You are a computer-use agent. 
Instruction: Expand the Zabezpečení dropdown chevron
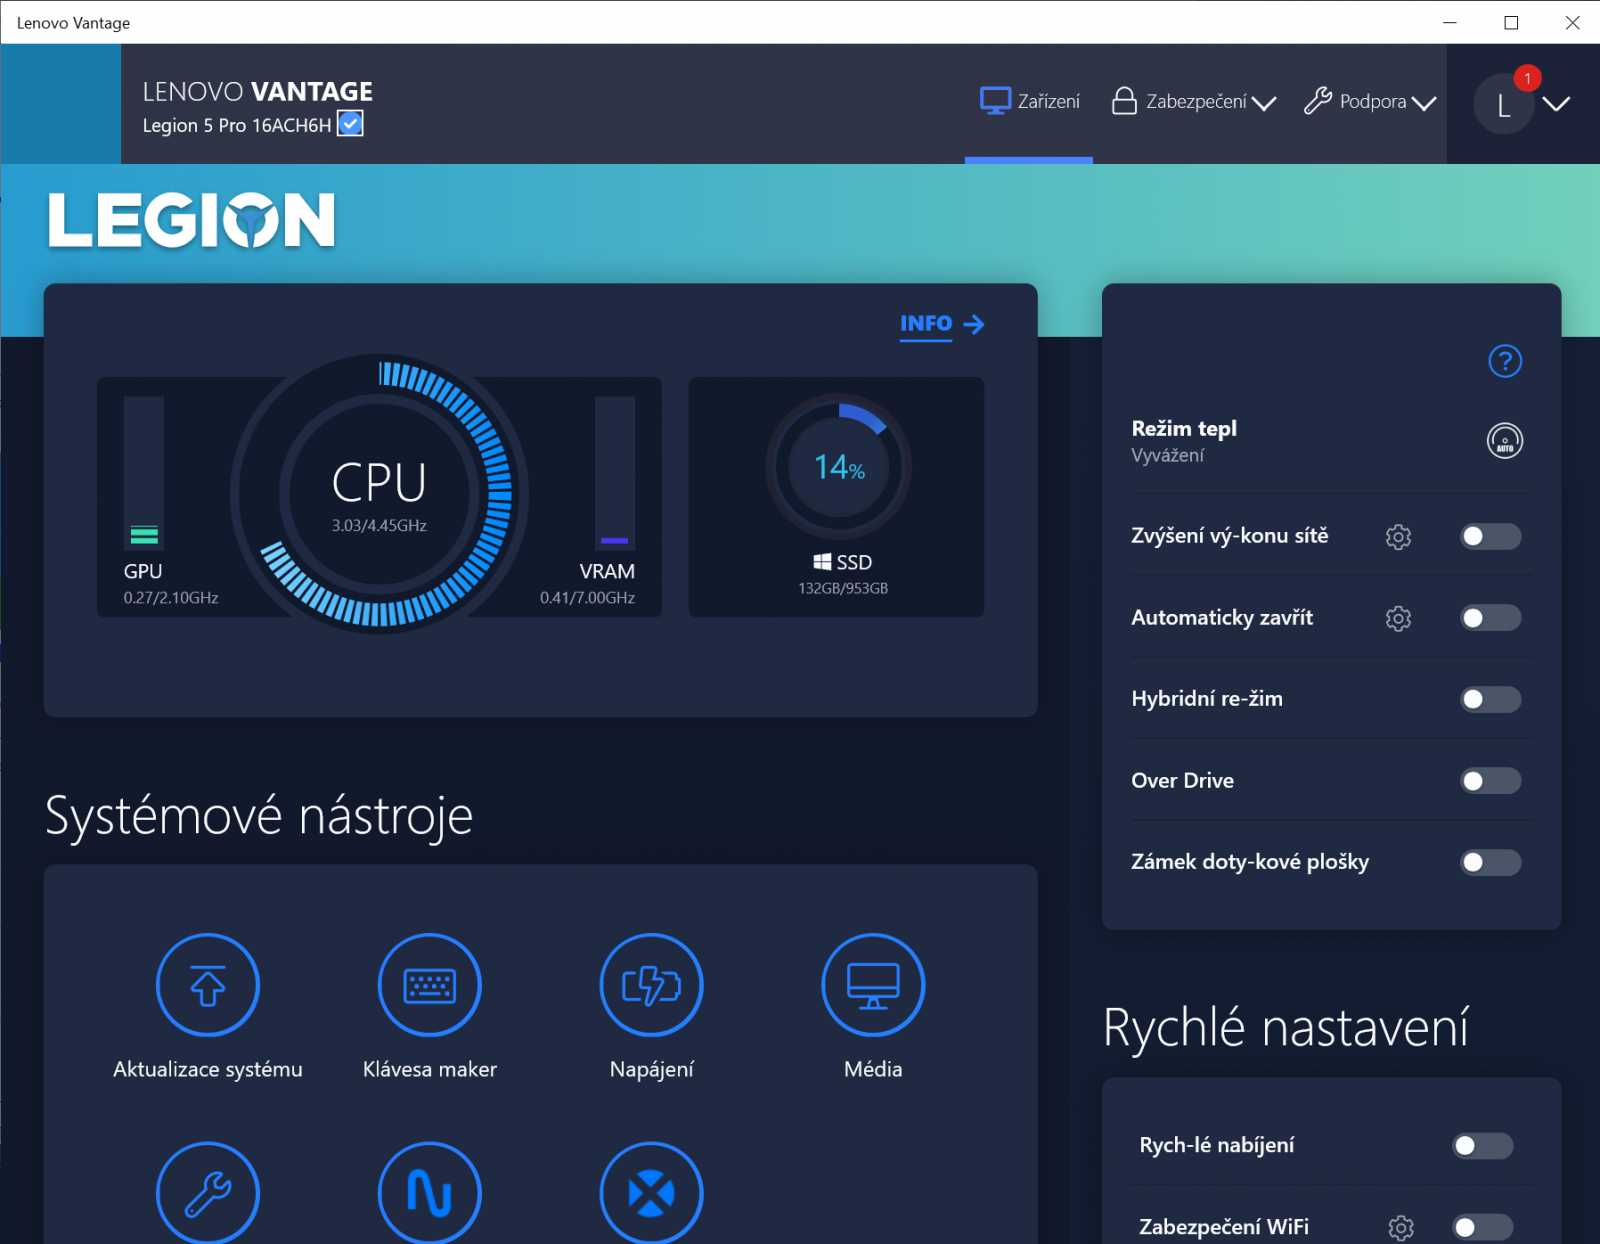click(1264, 103)
